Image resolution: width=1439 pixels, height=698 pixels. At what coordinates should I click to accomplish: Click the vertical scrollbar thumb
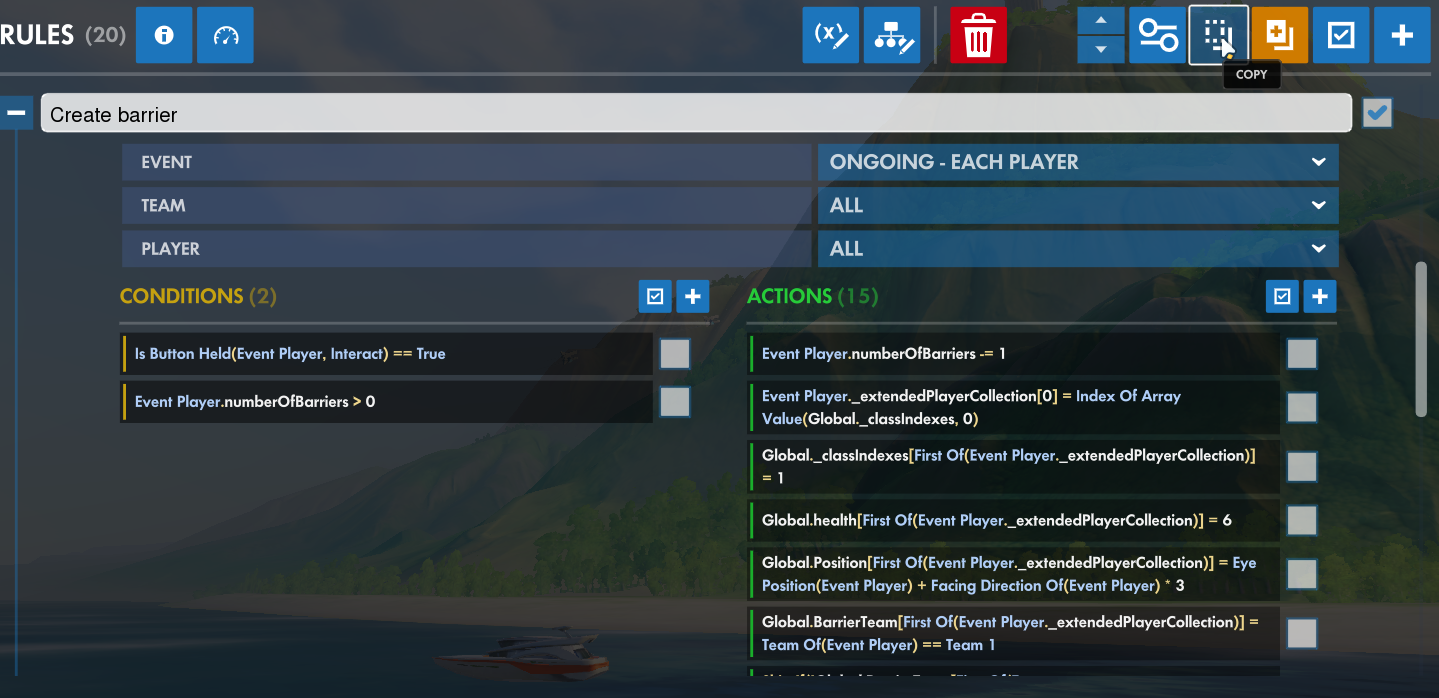coord(1421,340)
